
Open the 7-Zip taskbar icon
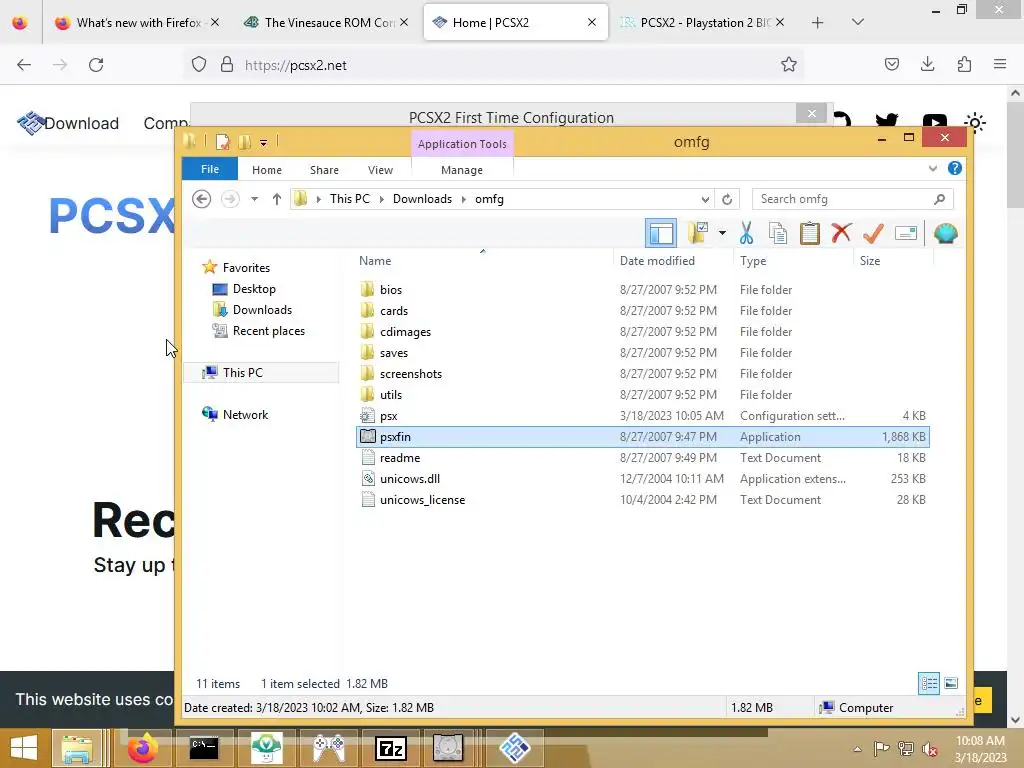click(391, 748)
